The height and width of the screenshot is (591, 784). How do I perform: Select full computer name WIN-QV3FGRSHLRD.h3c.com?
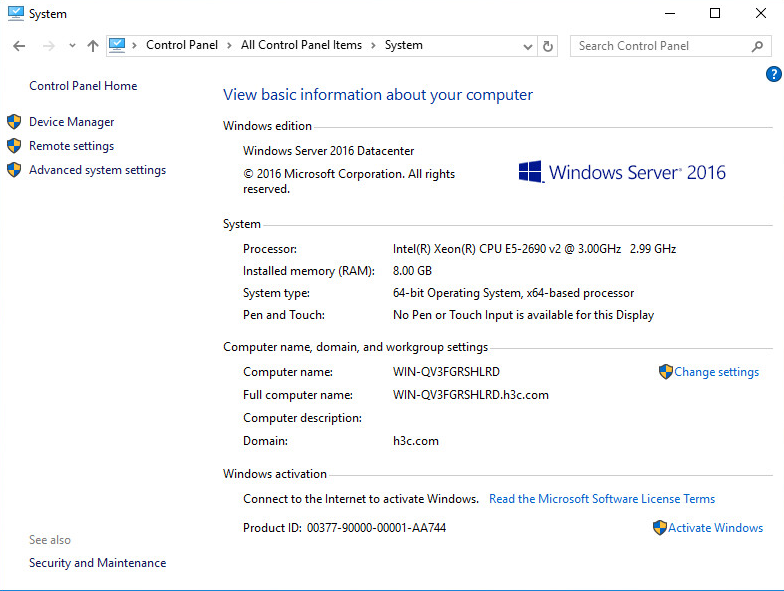(471, 395)
